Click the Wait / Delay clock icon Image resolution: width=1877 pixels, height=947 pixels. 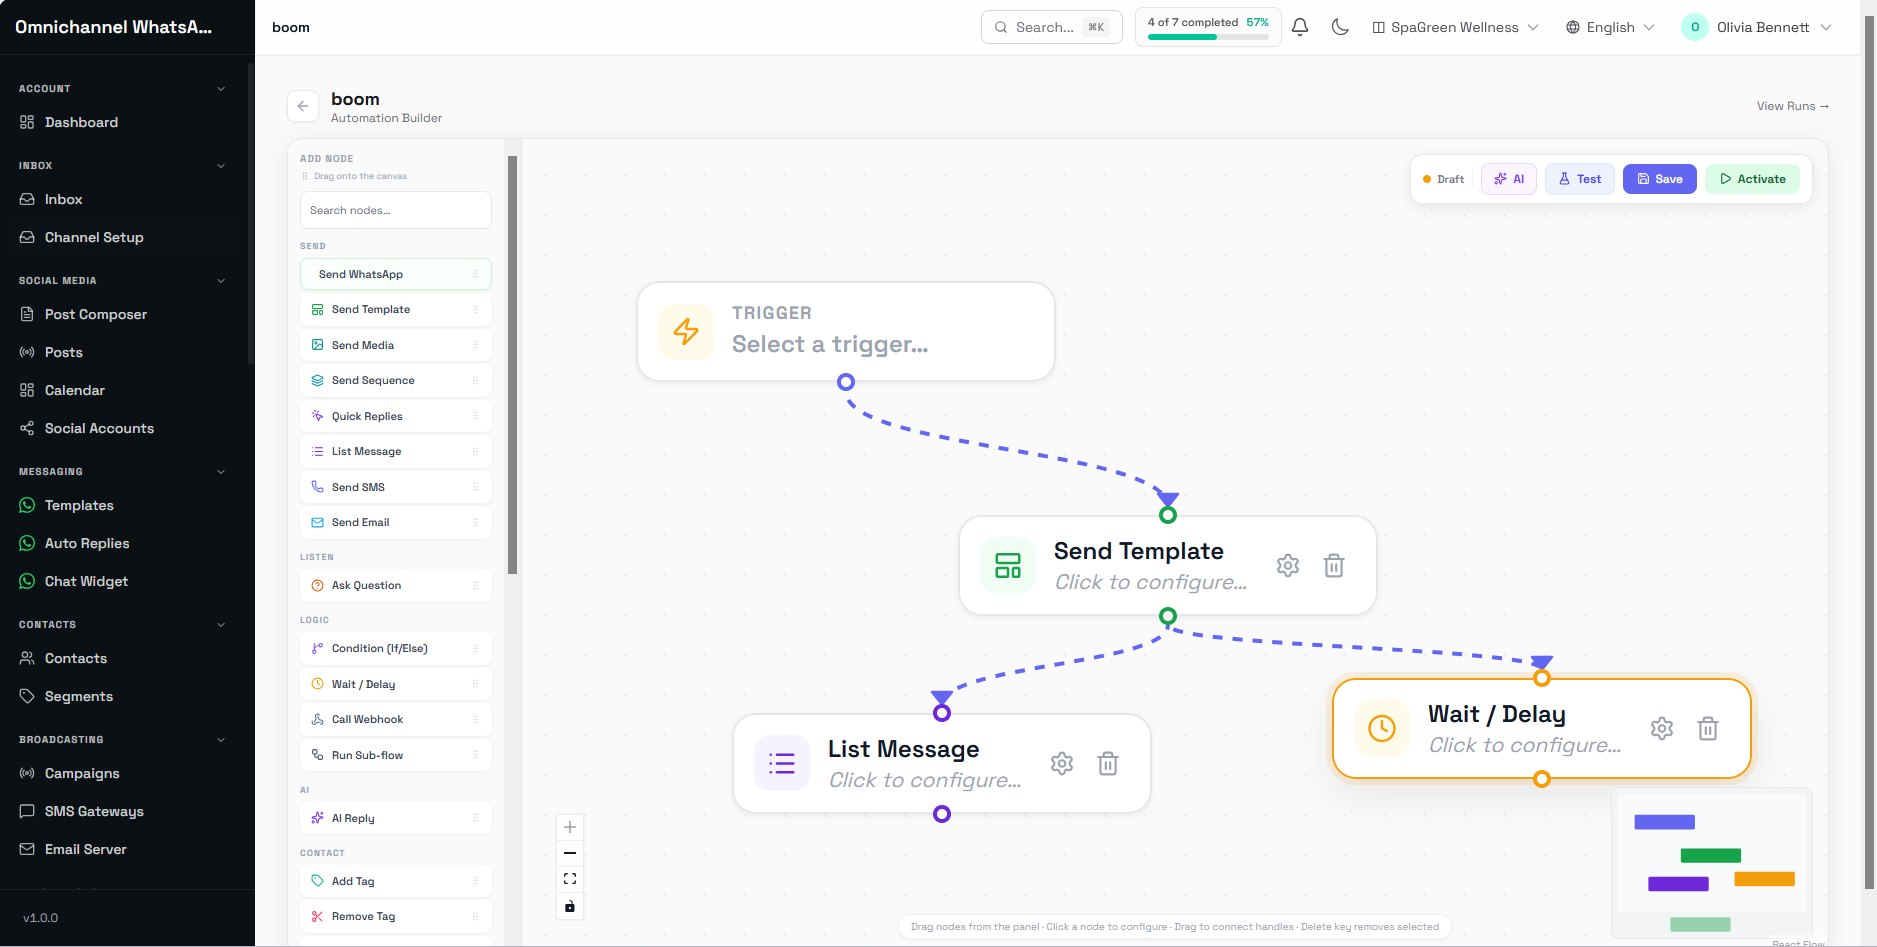(1382, 728)
